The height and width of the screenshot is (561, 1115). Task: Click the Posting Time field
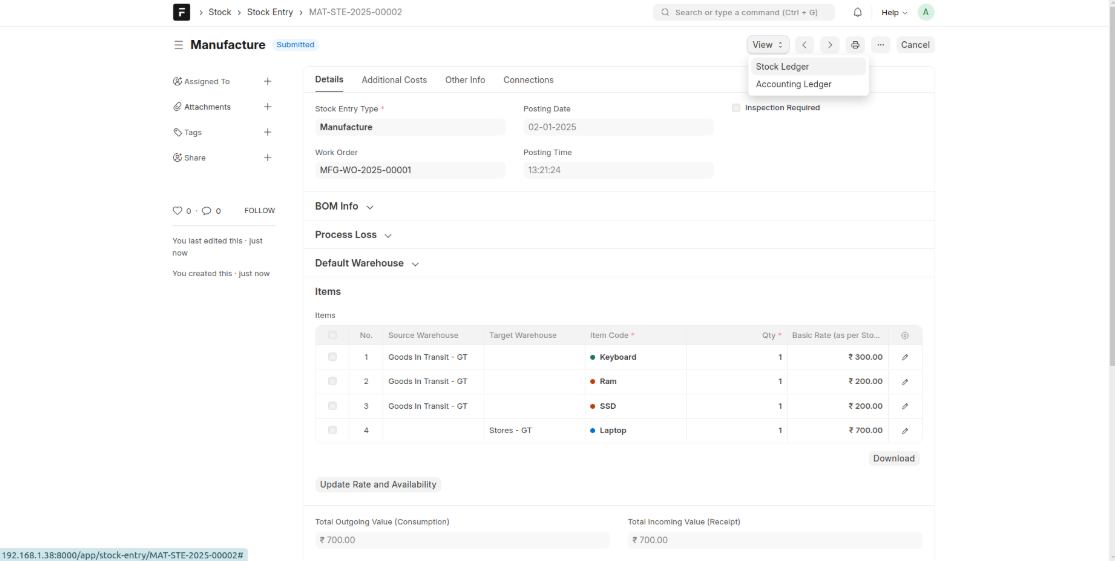(x=619, y=171)
